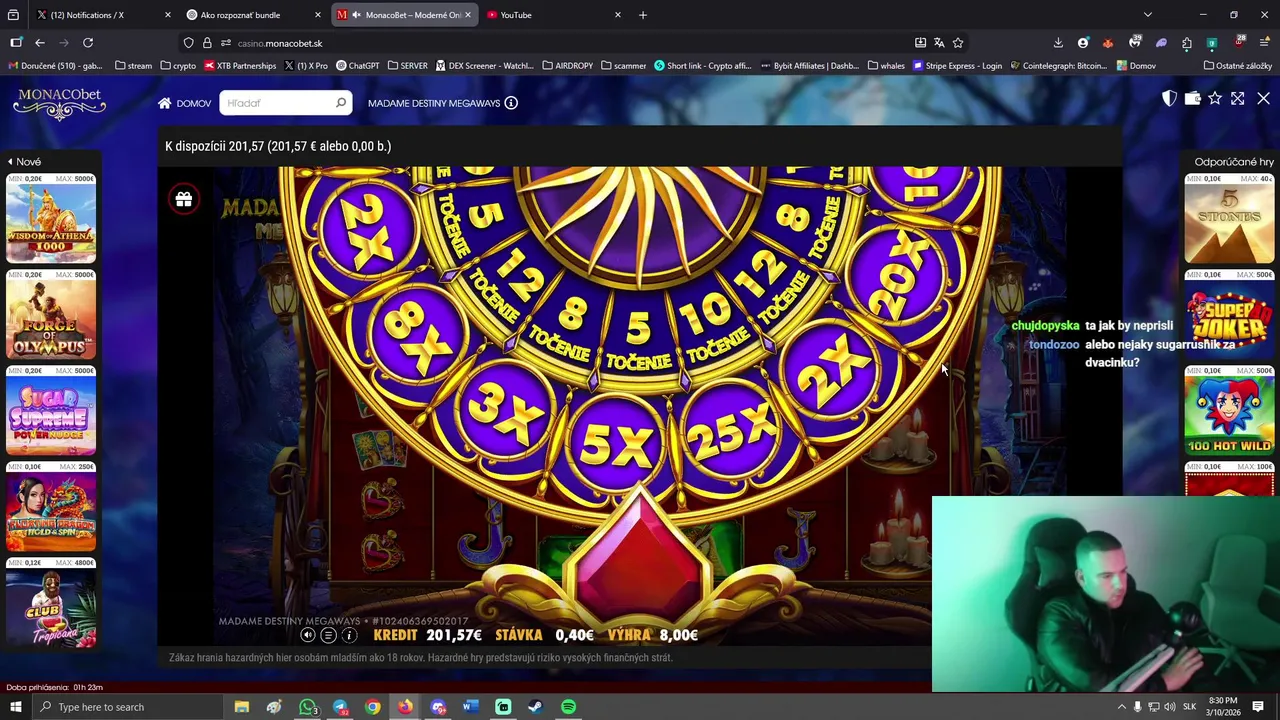Show hidden system tray icons
Screen dimensions: 1280x720
coord(1121,707)
